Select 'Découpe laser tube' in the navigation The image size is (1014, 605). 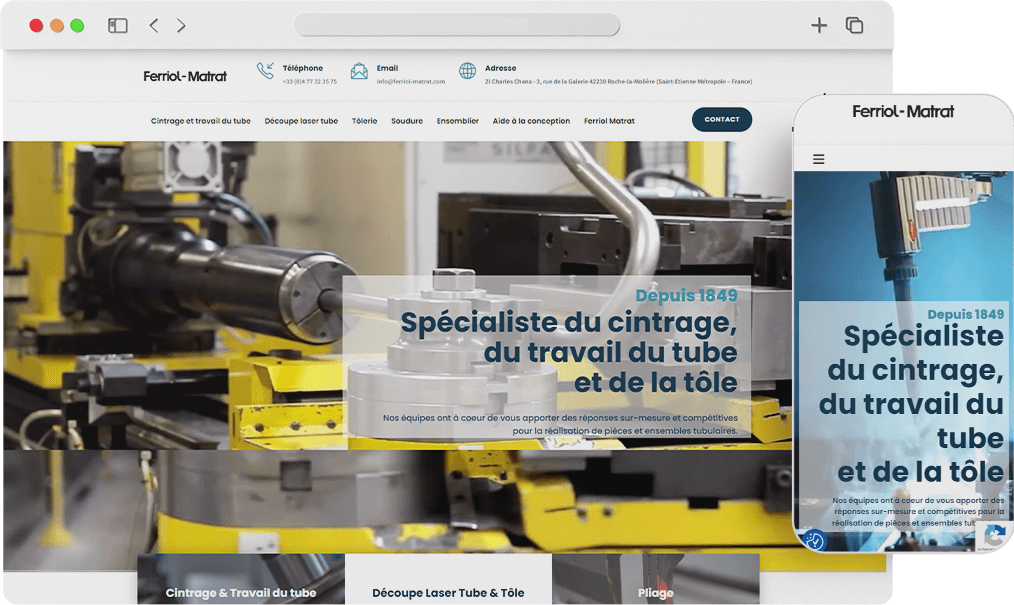(301, 121)
